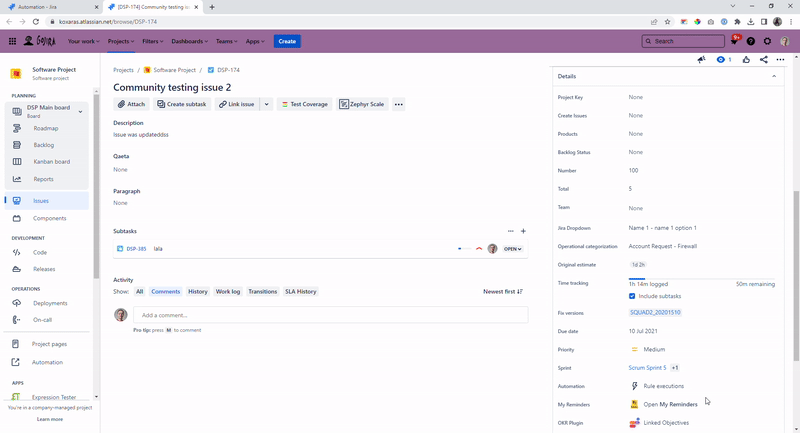Uncheck Include subtasks checkbox
The image size is (800, 433).
(632, 296)
